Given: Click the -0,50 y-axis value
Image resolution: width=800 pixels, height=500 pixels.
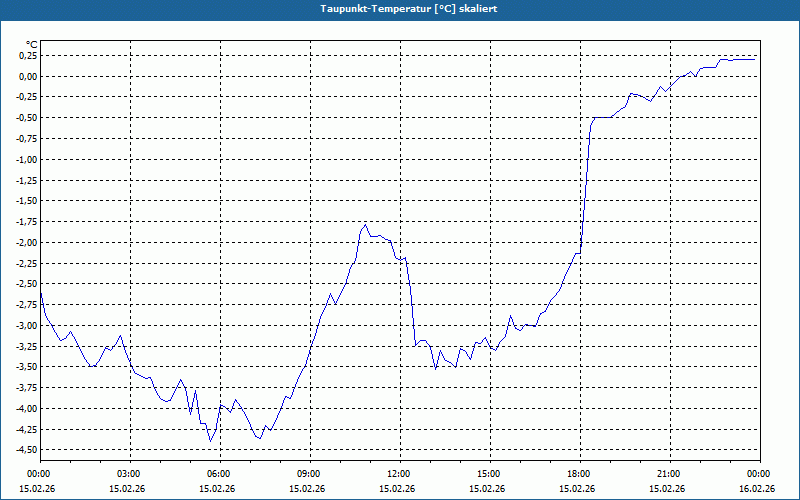Looking at the screenshot, I should point(27,118).
